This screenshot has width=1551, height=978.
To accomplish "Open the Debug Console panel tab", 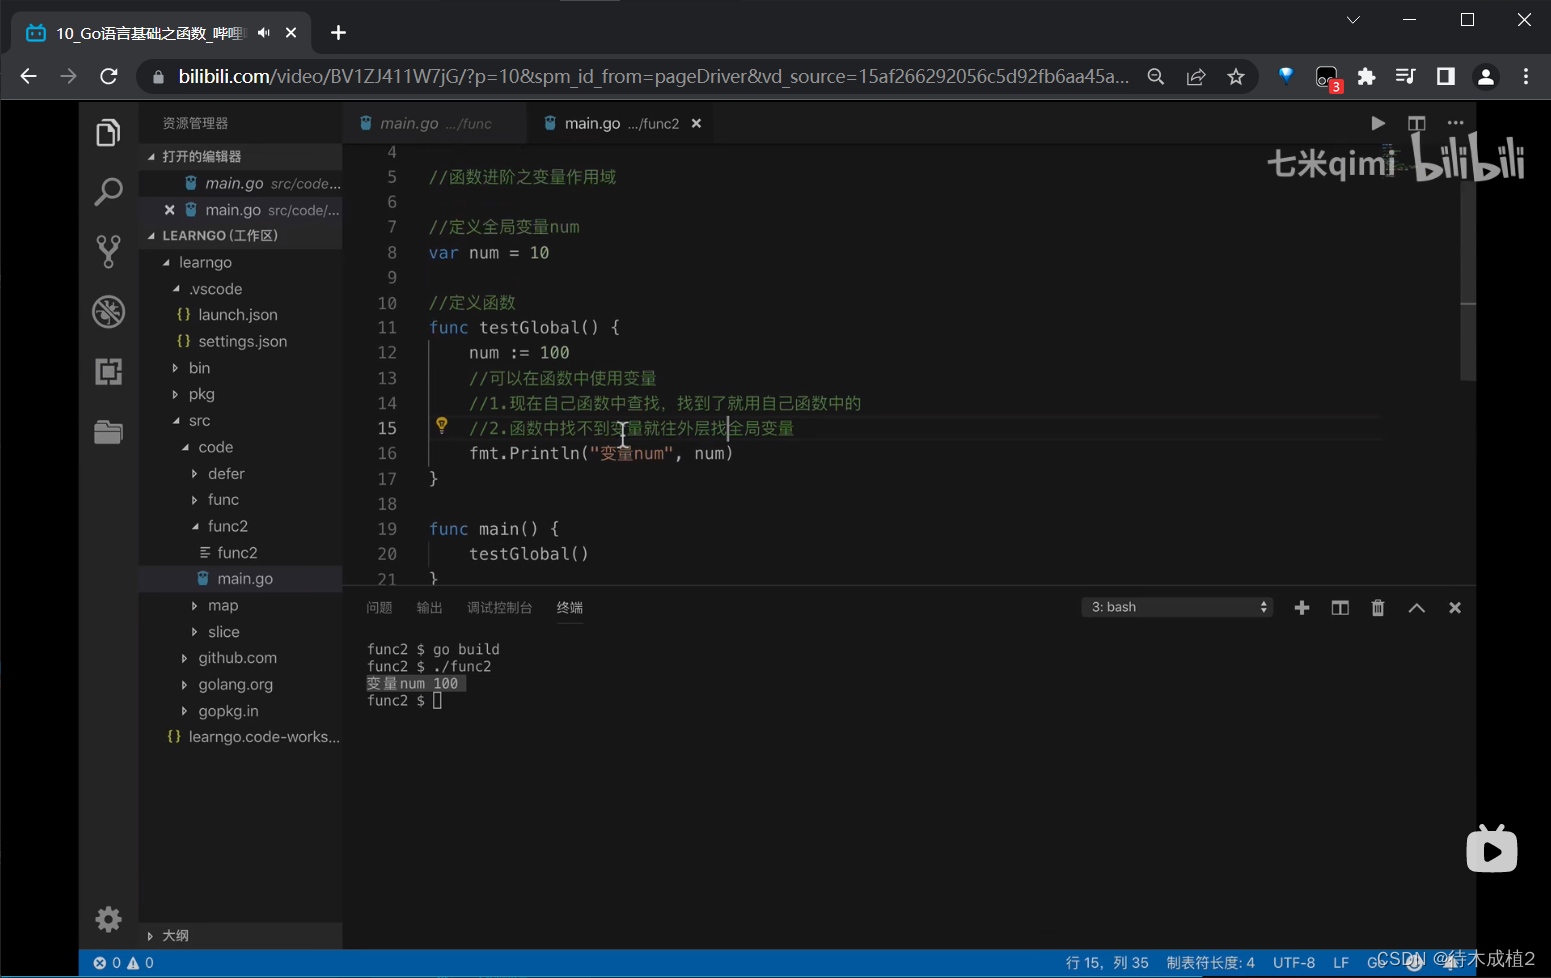I will coord(499,608).
